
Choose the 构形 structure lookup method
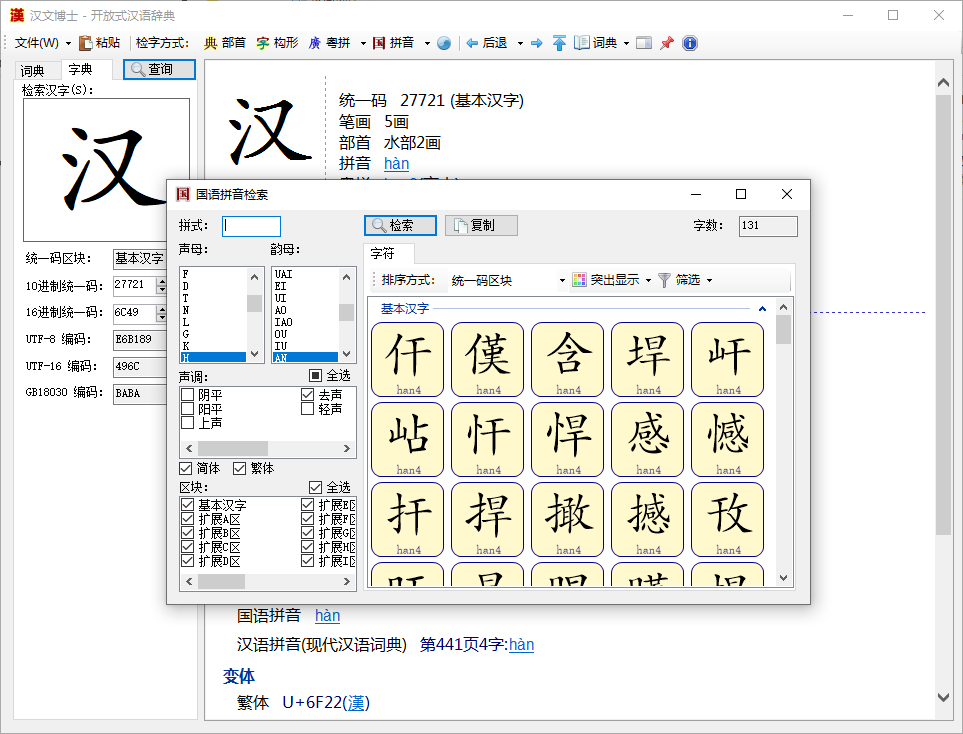click(277, 43)
